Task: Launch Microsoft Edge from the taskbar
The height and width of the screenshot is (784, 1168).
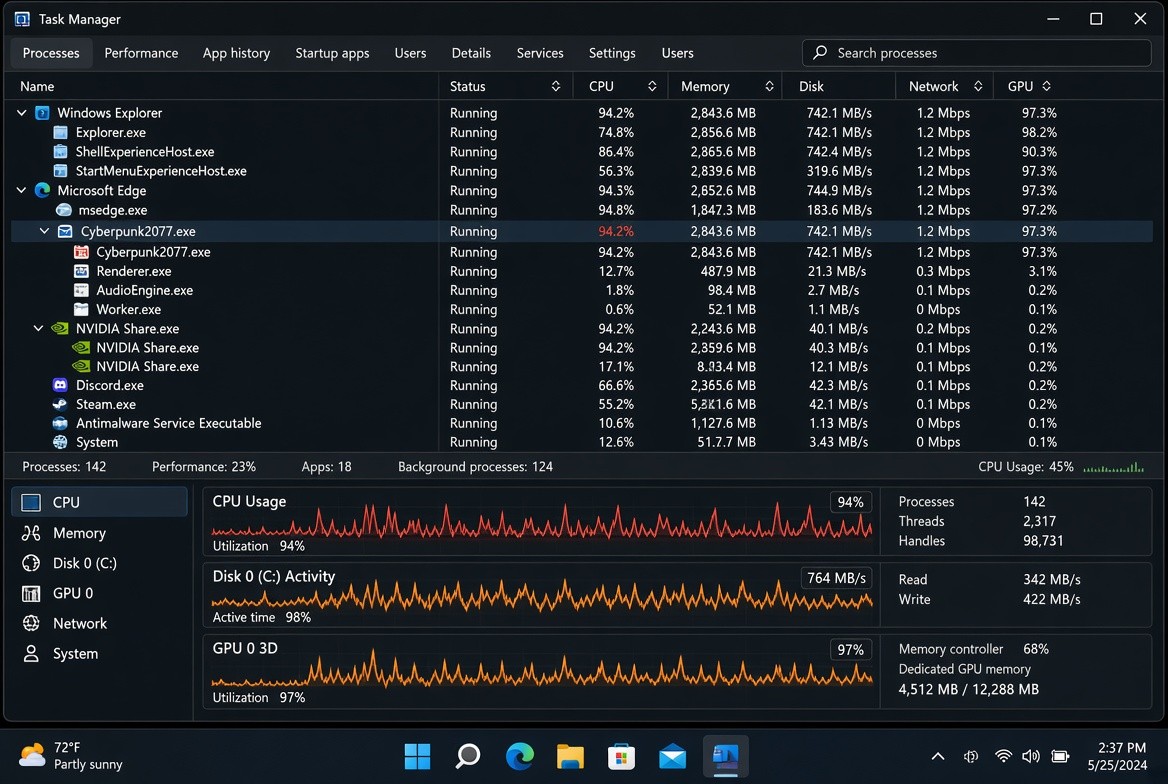Action: pos(519,756)
